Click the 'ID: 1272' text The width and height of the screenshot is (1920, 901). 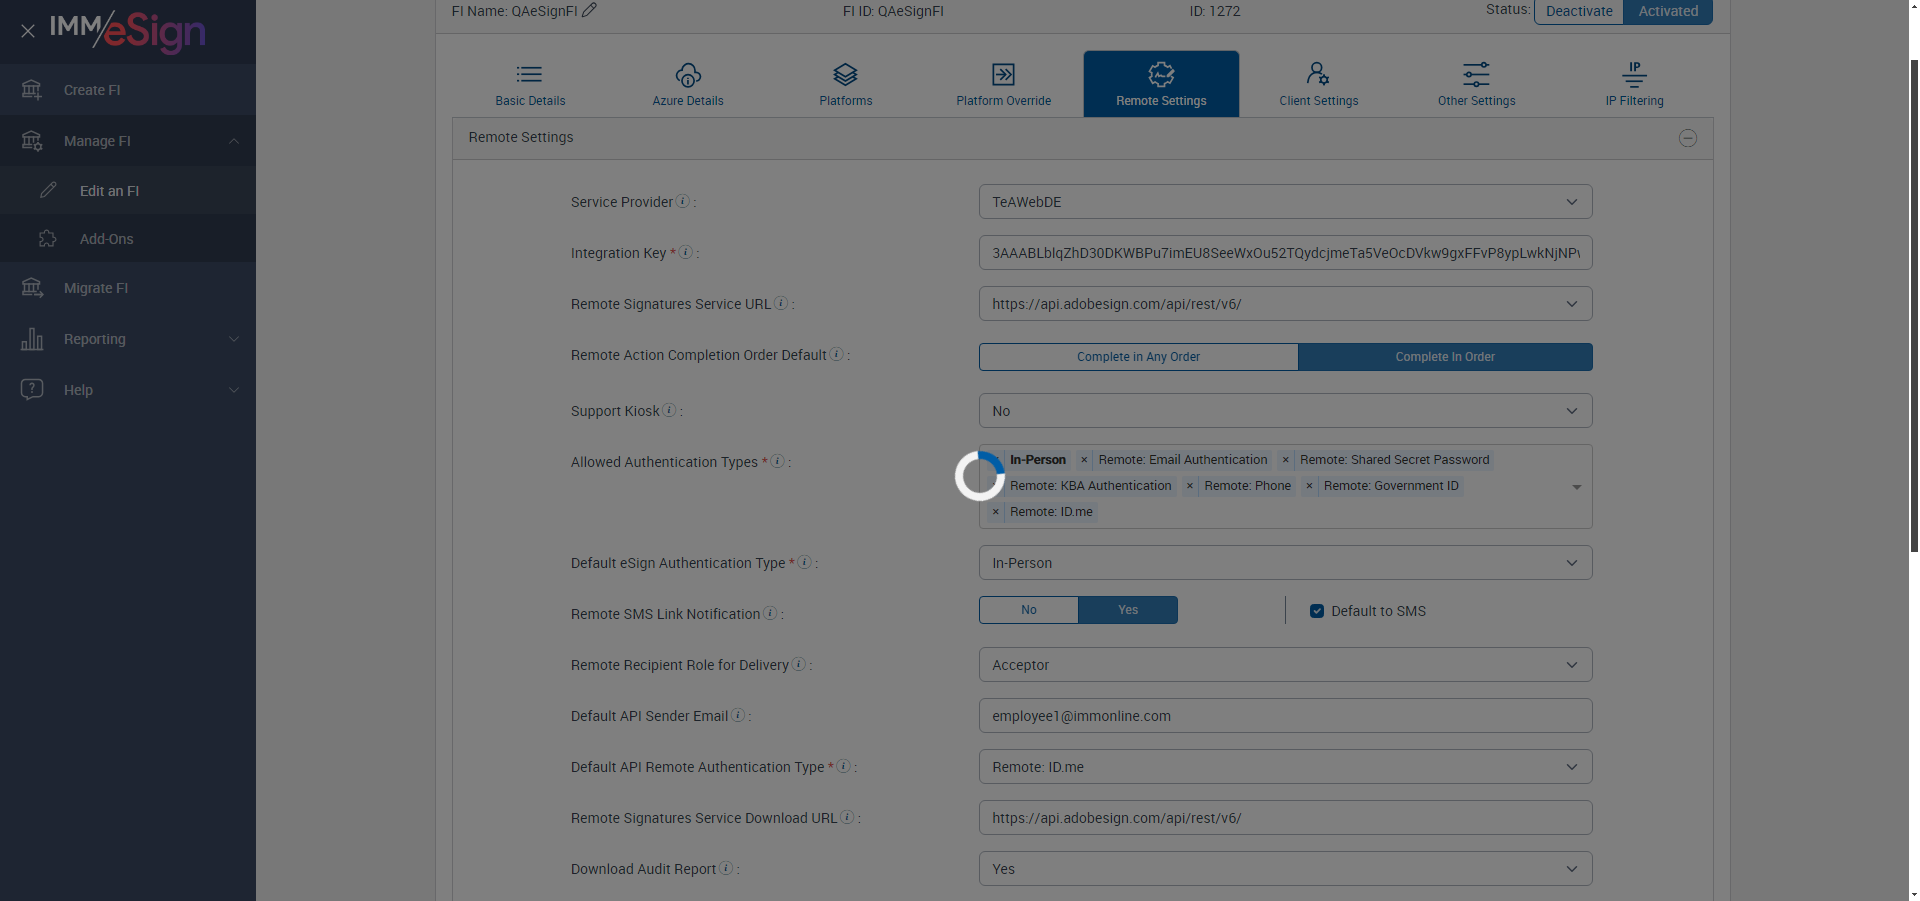tap(1214, 11)
